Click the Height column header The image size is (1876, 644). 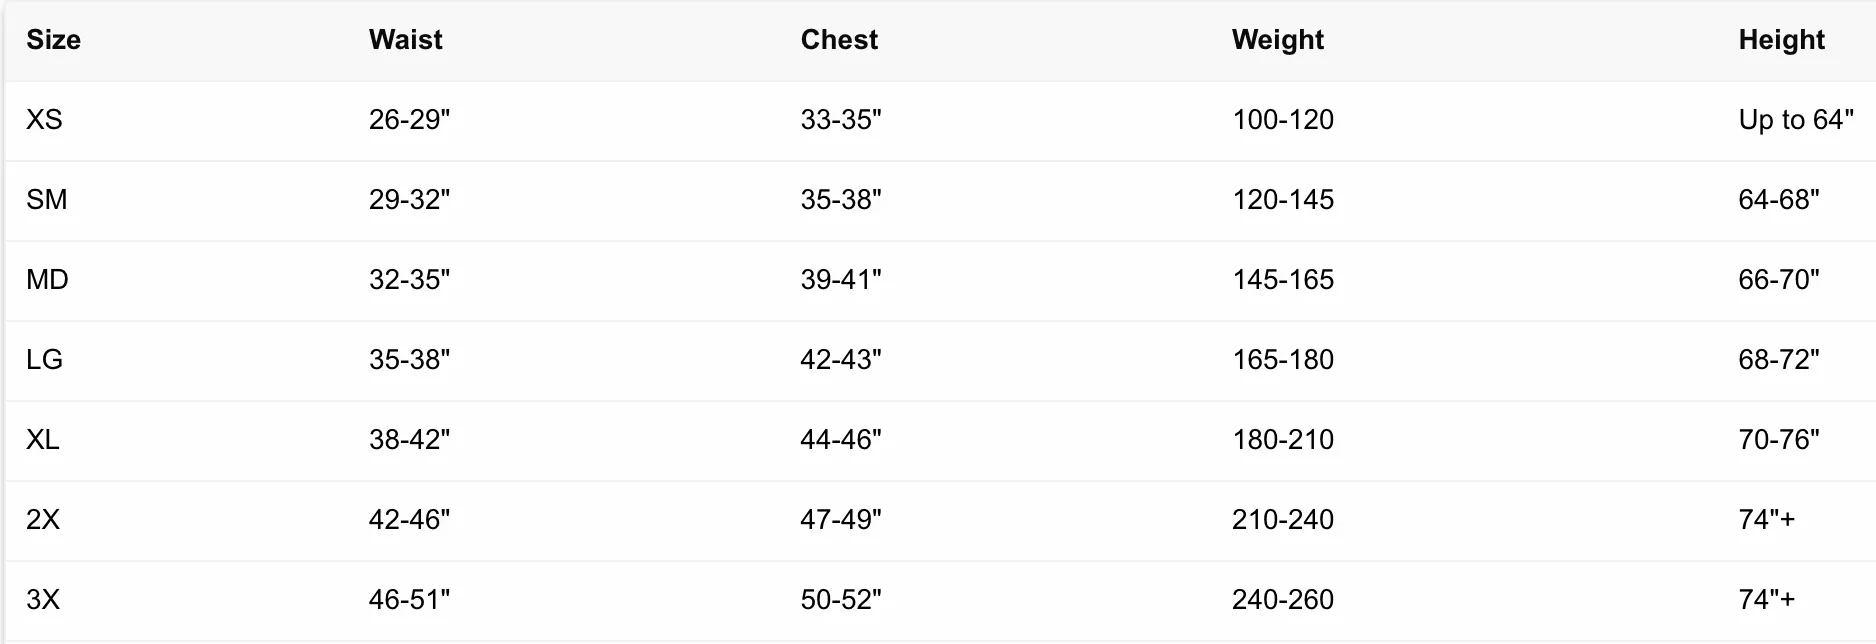1781,40
